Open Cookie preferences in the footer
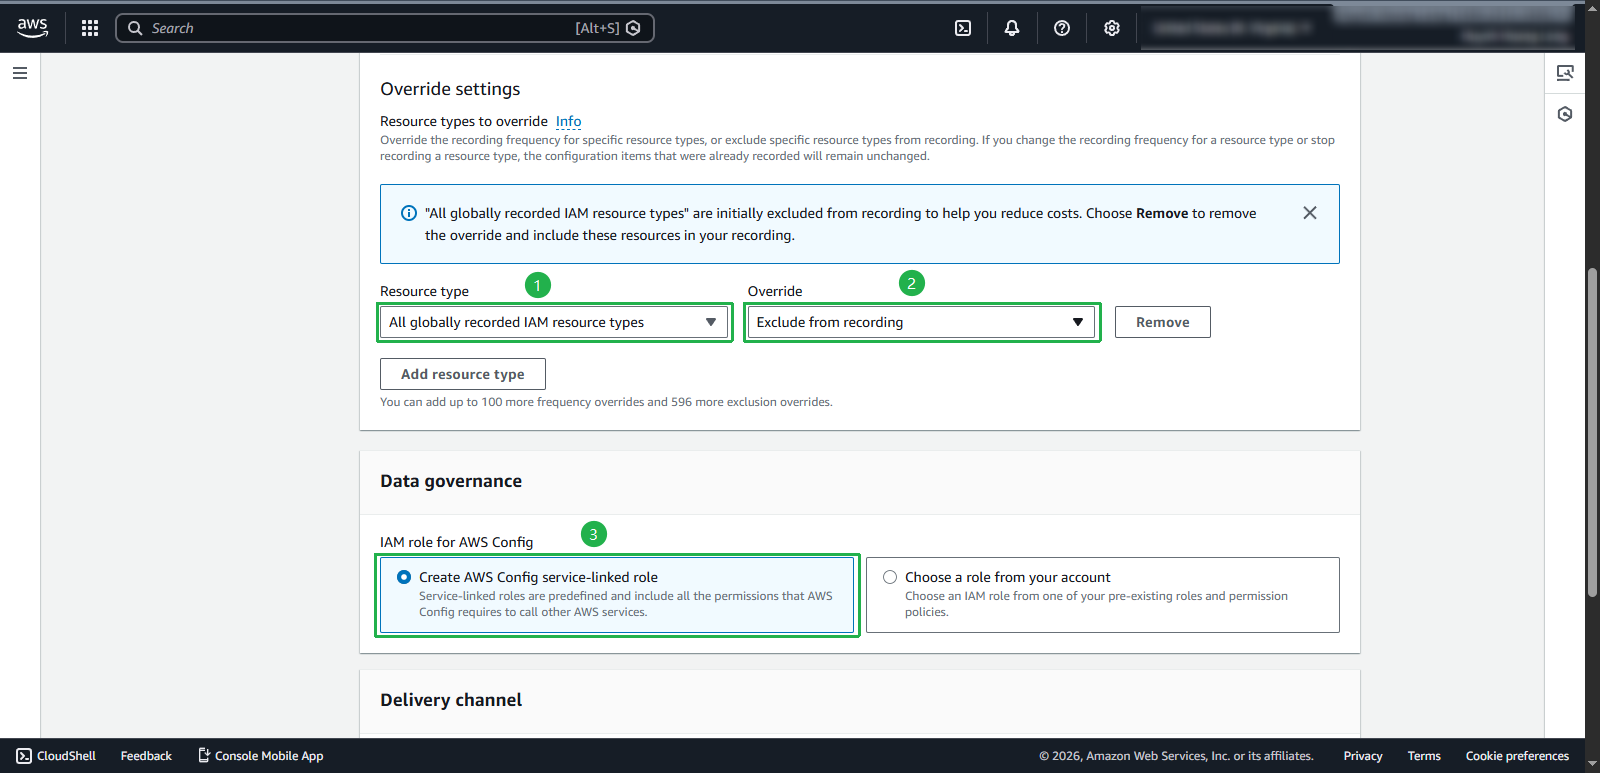This screenshot has width=1600, height=773. pos(1517,756)
